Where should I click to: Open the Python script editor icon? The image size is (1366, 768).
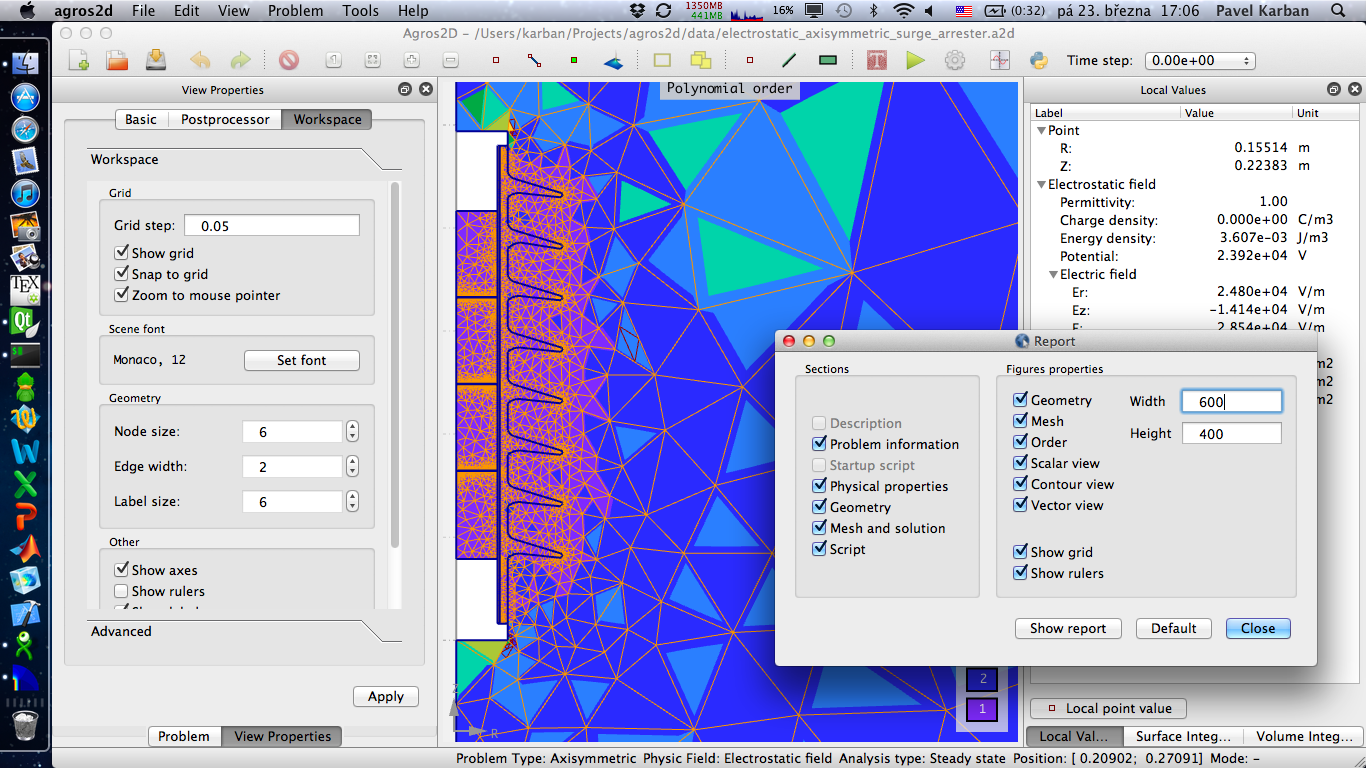[x=1039, y=60]
